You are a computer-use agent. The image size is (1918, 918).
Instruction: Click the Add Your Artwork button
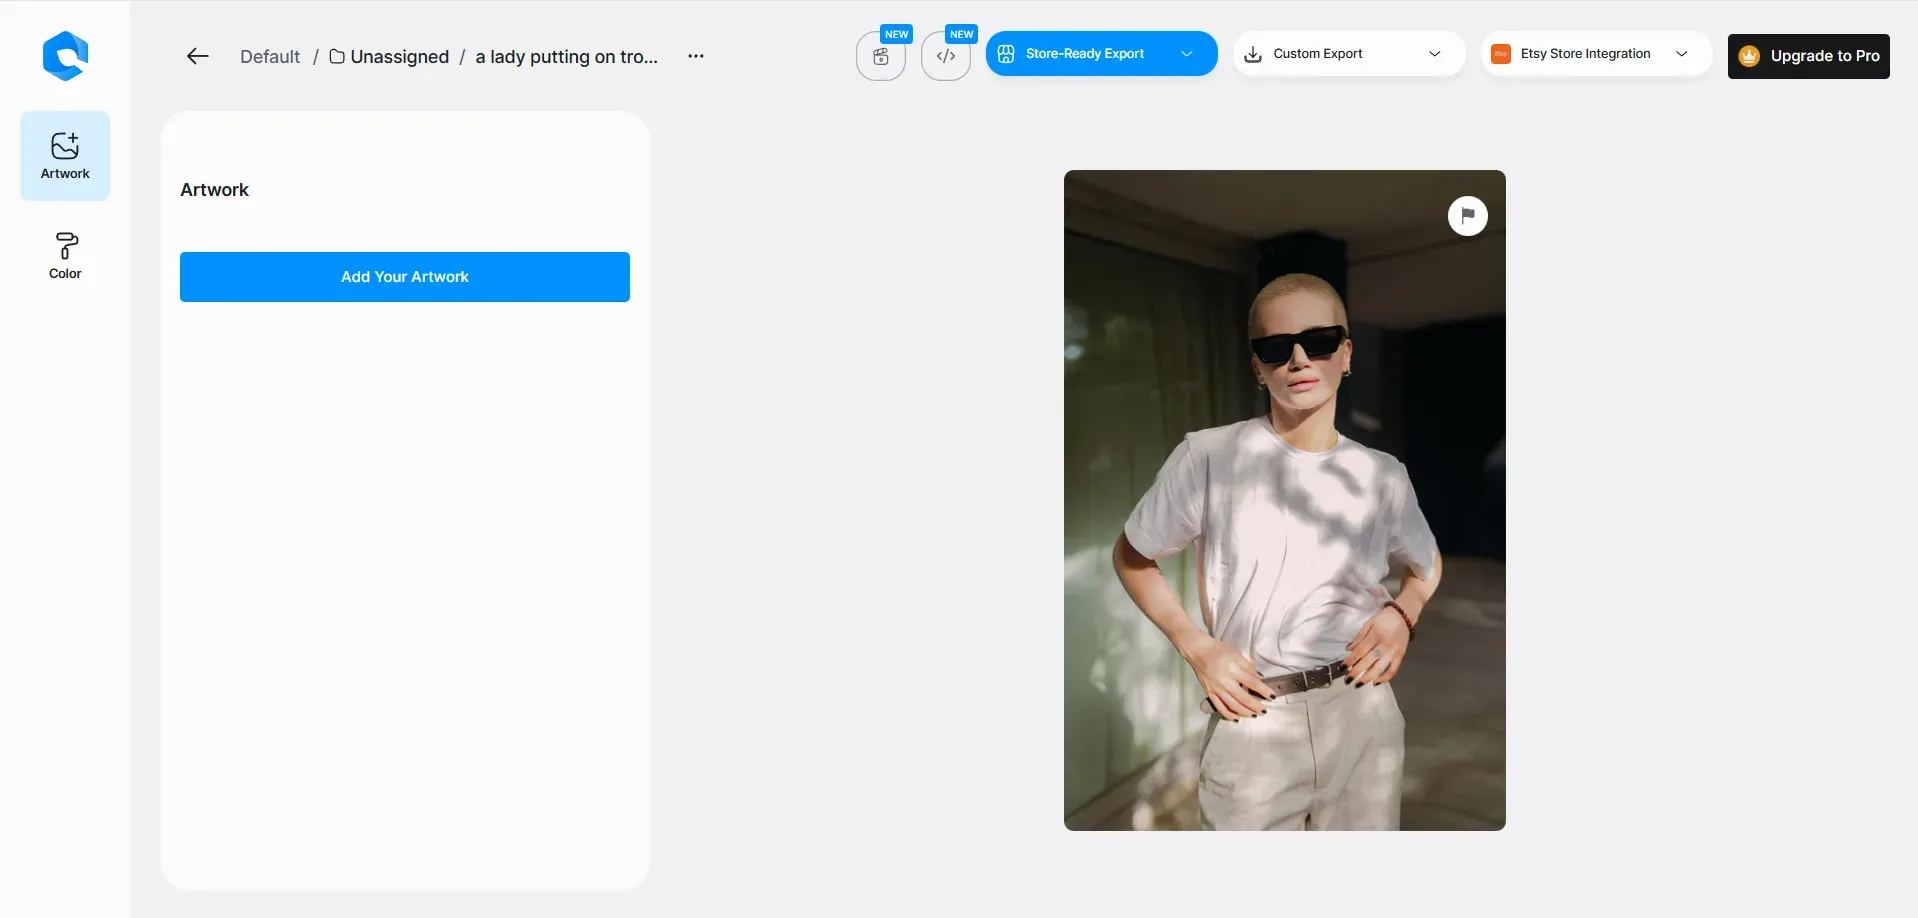404,276
